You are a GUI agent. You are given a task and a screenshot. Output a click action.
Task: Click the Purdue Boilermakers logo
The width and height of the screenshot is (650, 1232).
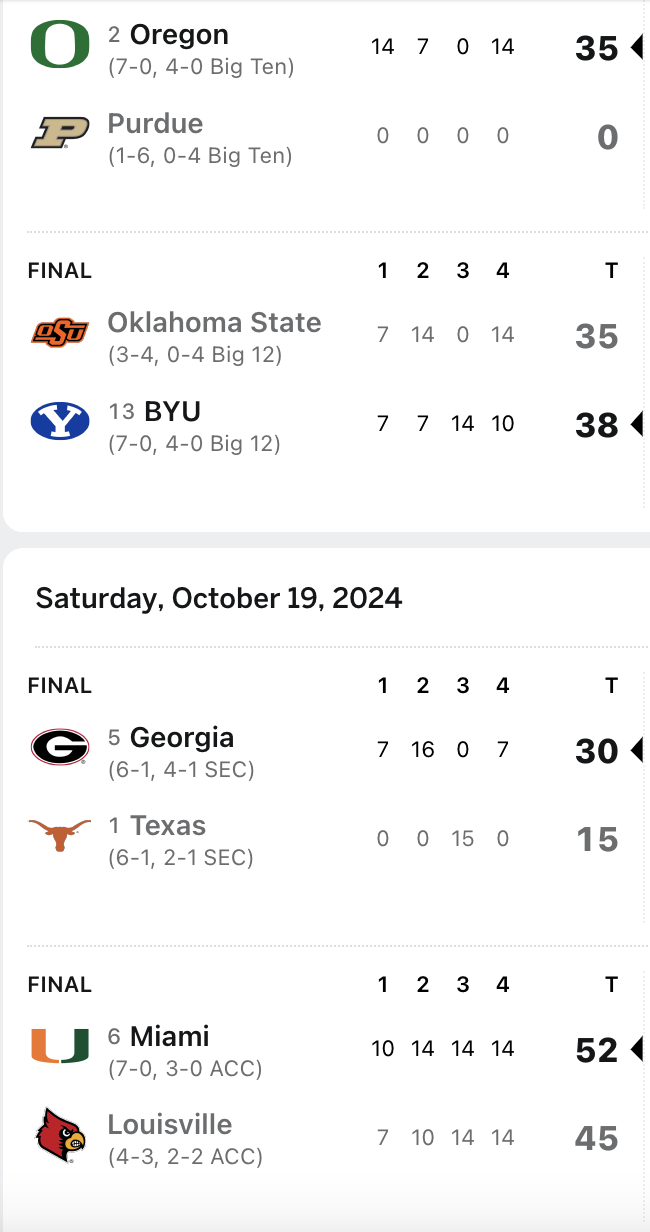(60, 134)
